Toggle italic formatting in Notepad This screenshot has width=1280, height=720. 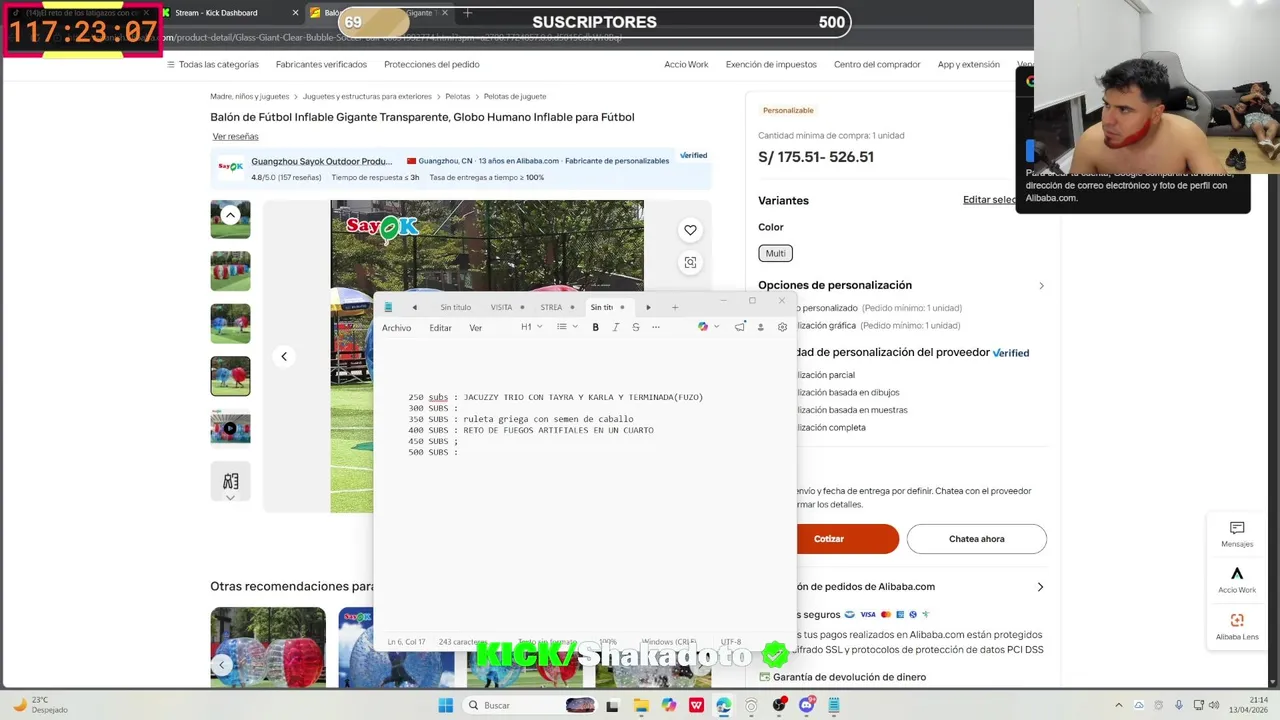pyautogui.click(x=615, y=327)
